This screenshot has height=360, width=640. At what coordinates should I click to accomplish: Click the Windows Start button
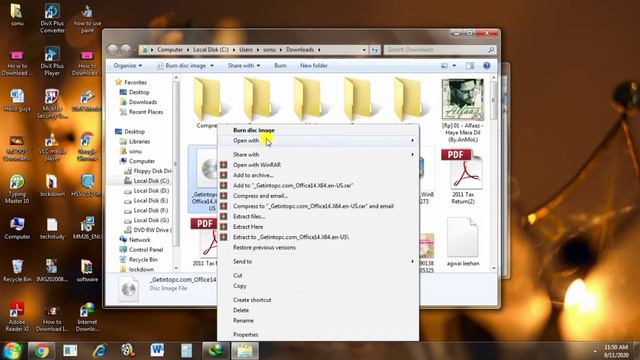12,351
